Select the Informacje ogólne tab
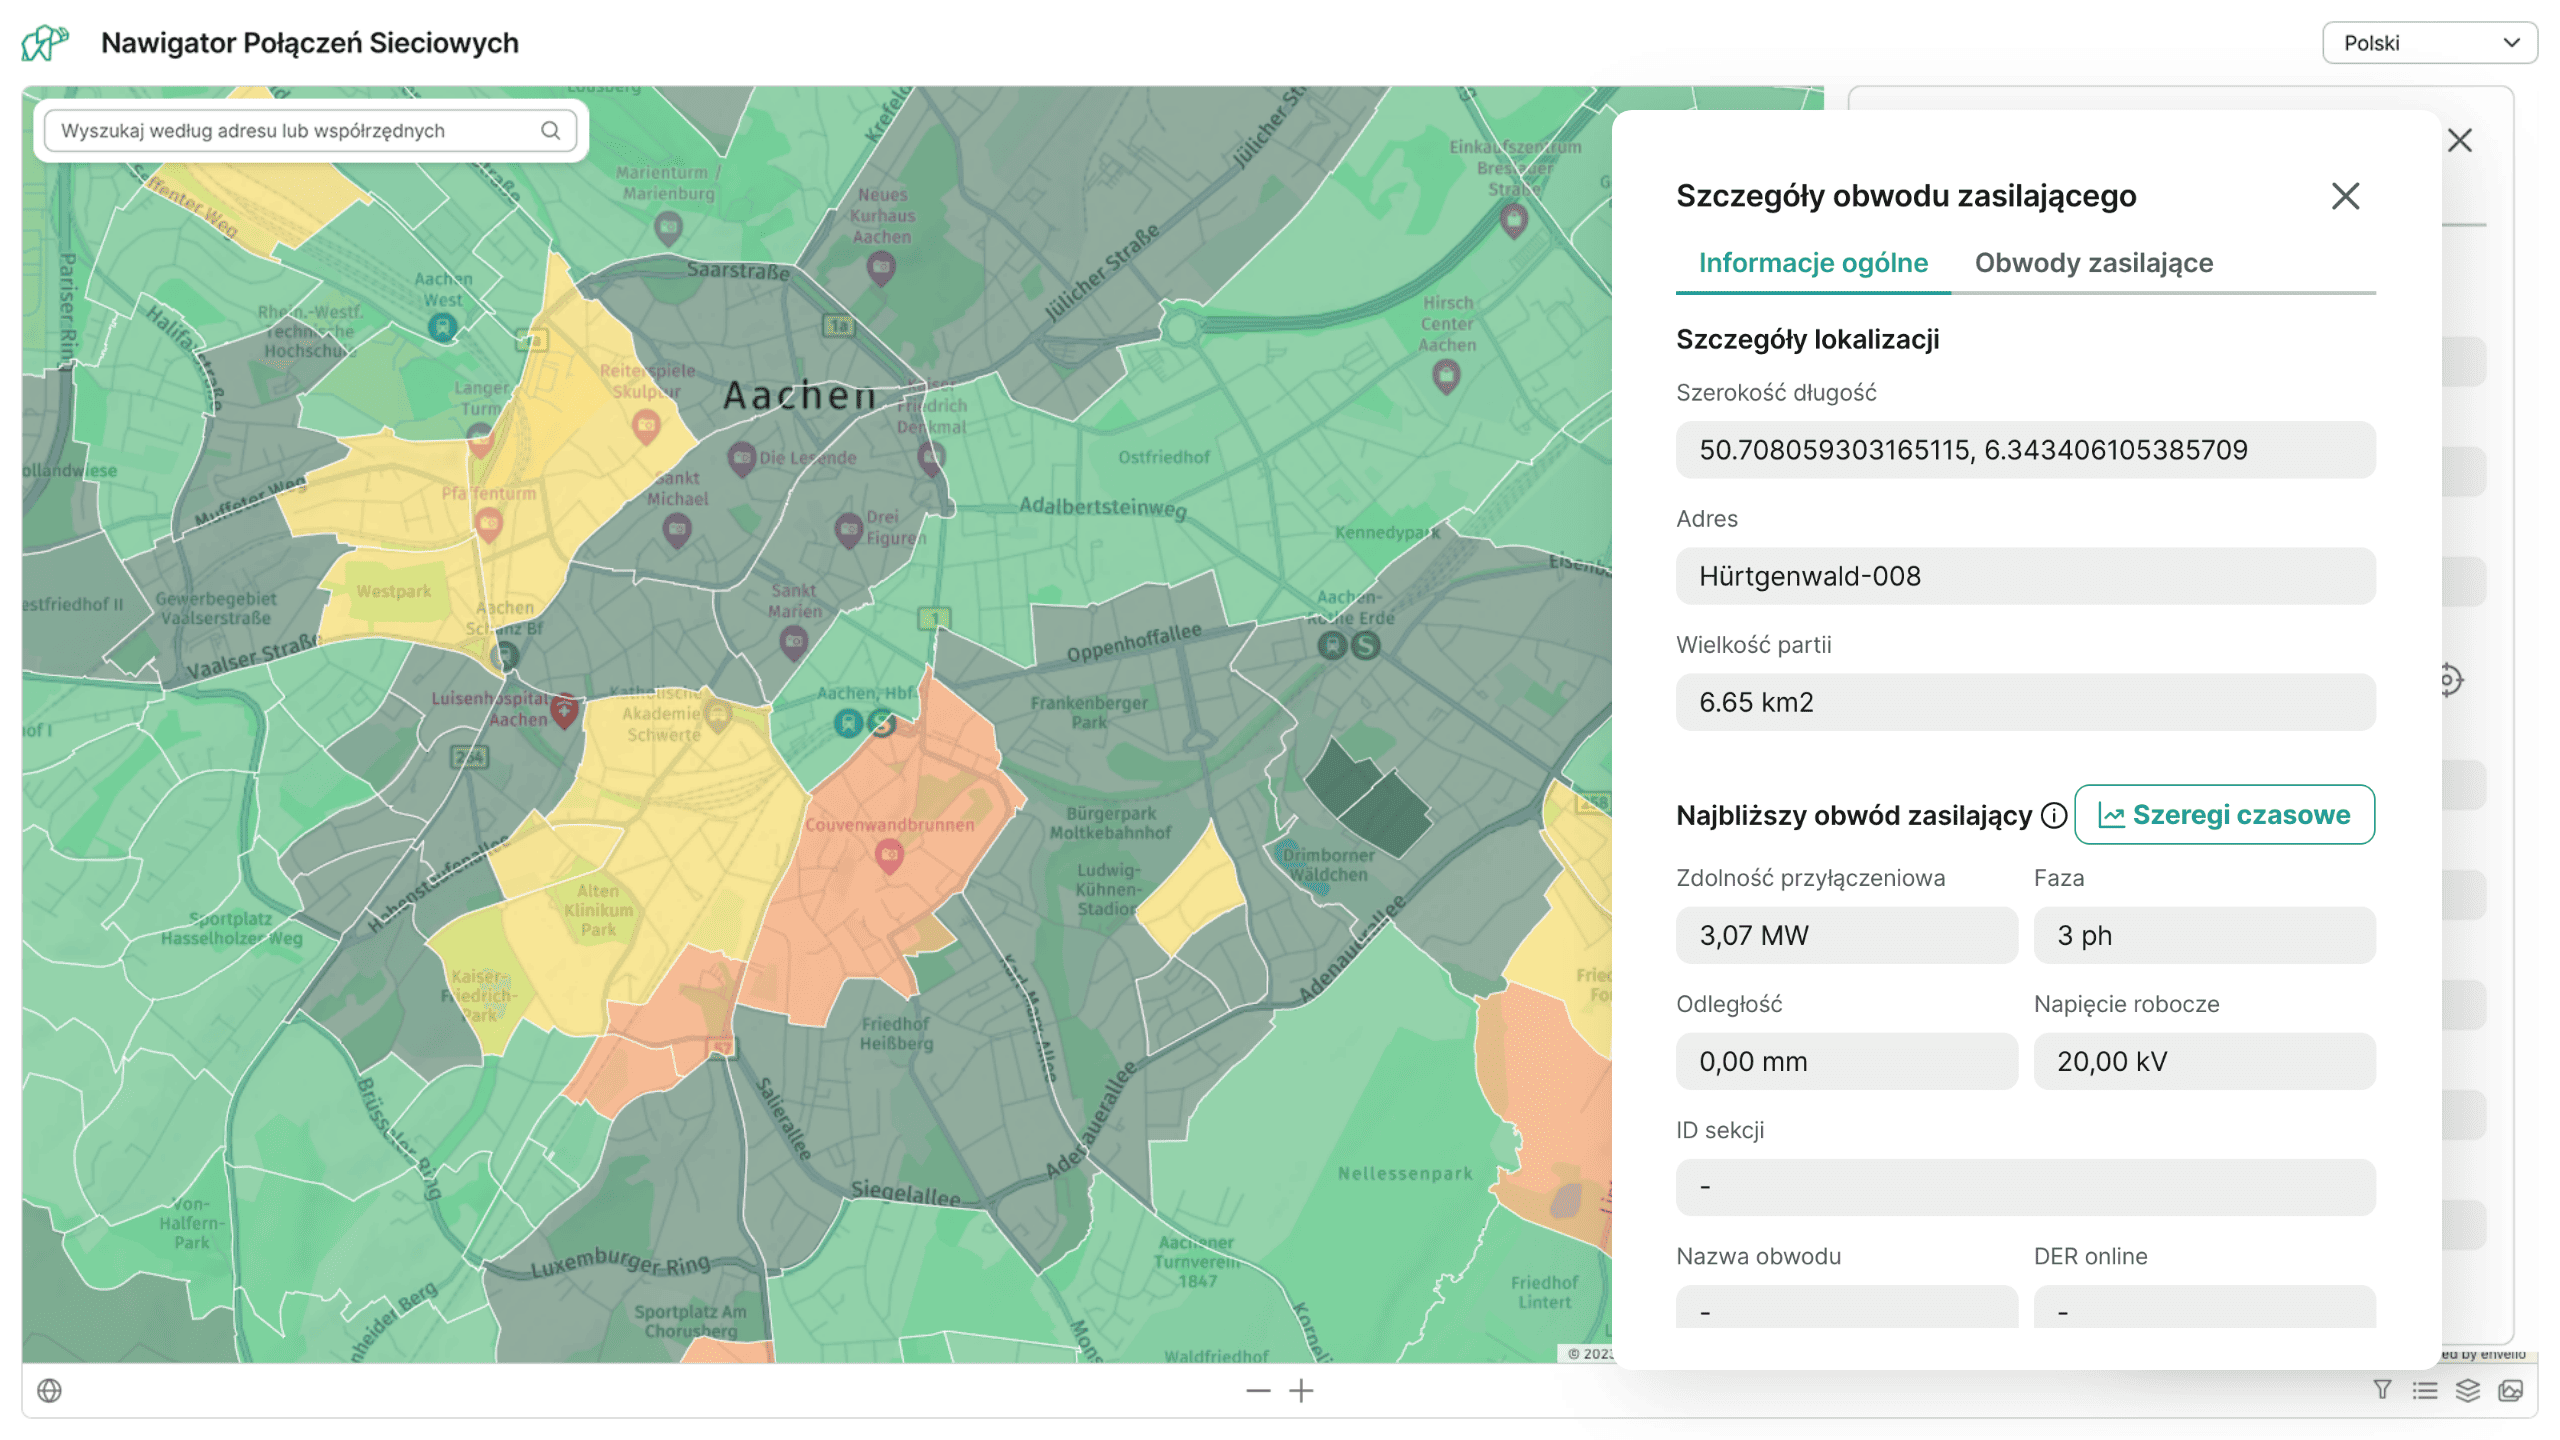2560x1440 pixels. pyautogui.click(x=1813, y=263)
